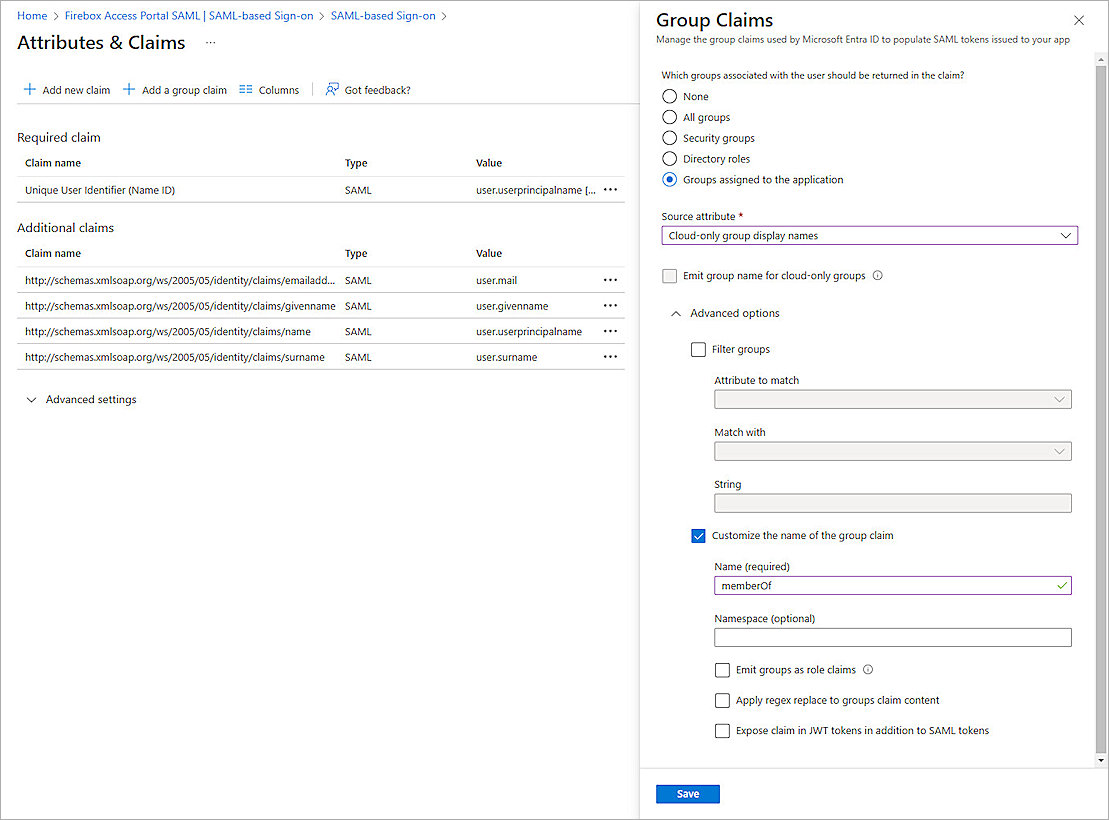Open the Source attribute dropdown
This screenshot has width=1109, height=820.
(x=1067, y=235)
